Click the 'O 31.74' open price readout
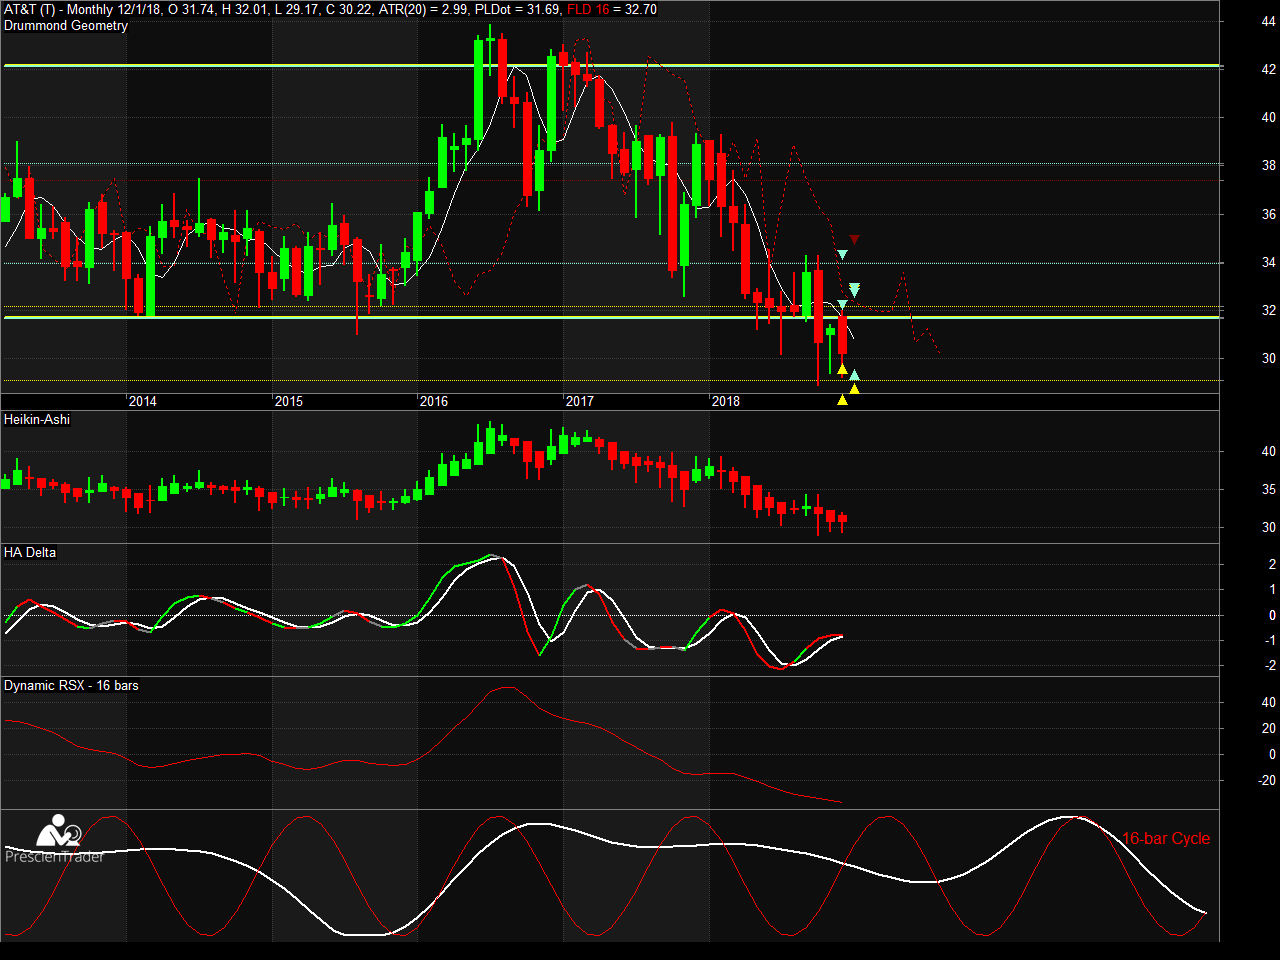 click(x=191, y=9)
